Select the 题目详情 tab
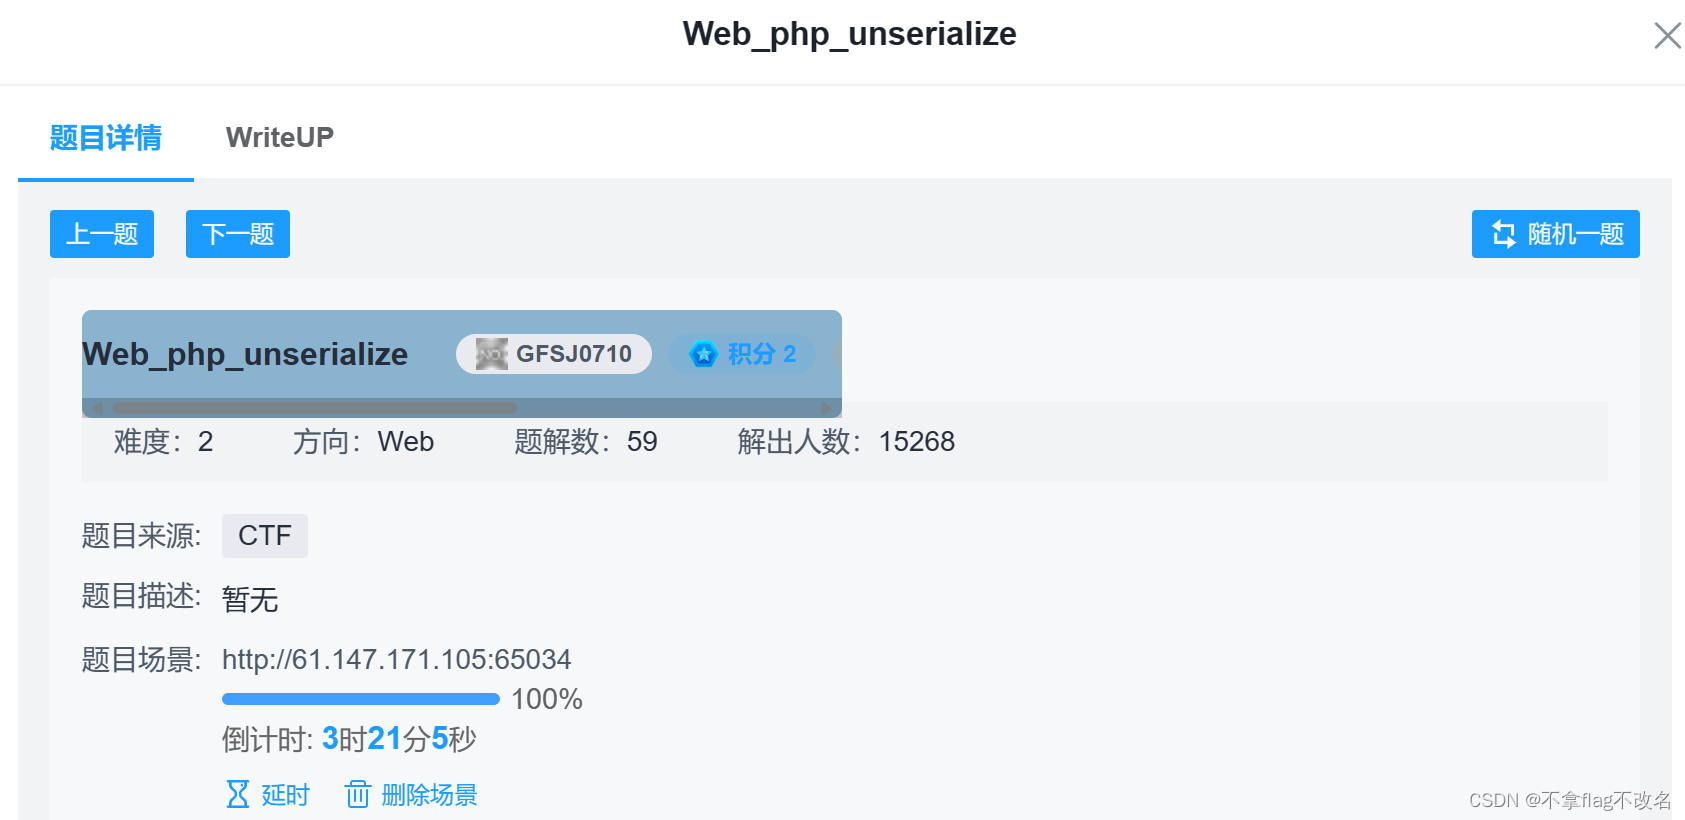Viewport: 1685px width, 820px height. [x=105, y=137]
